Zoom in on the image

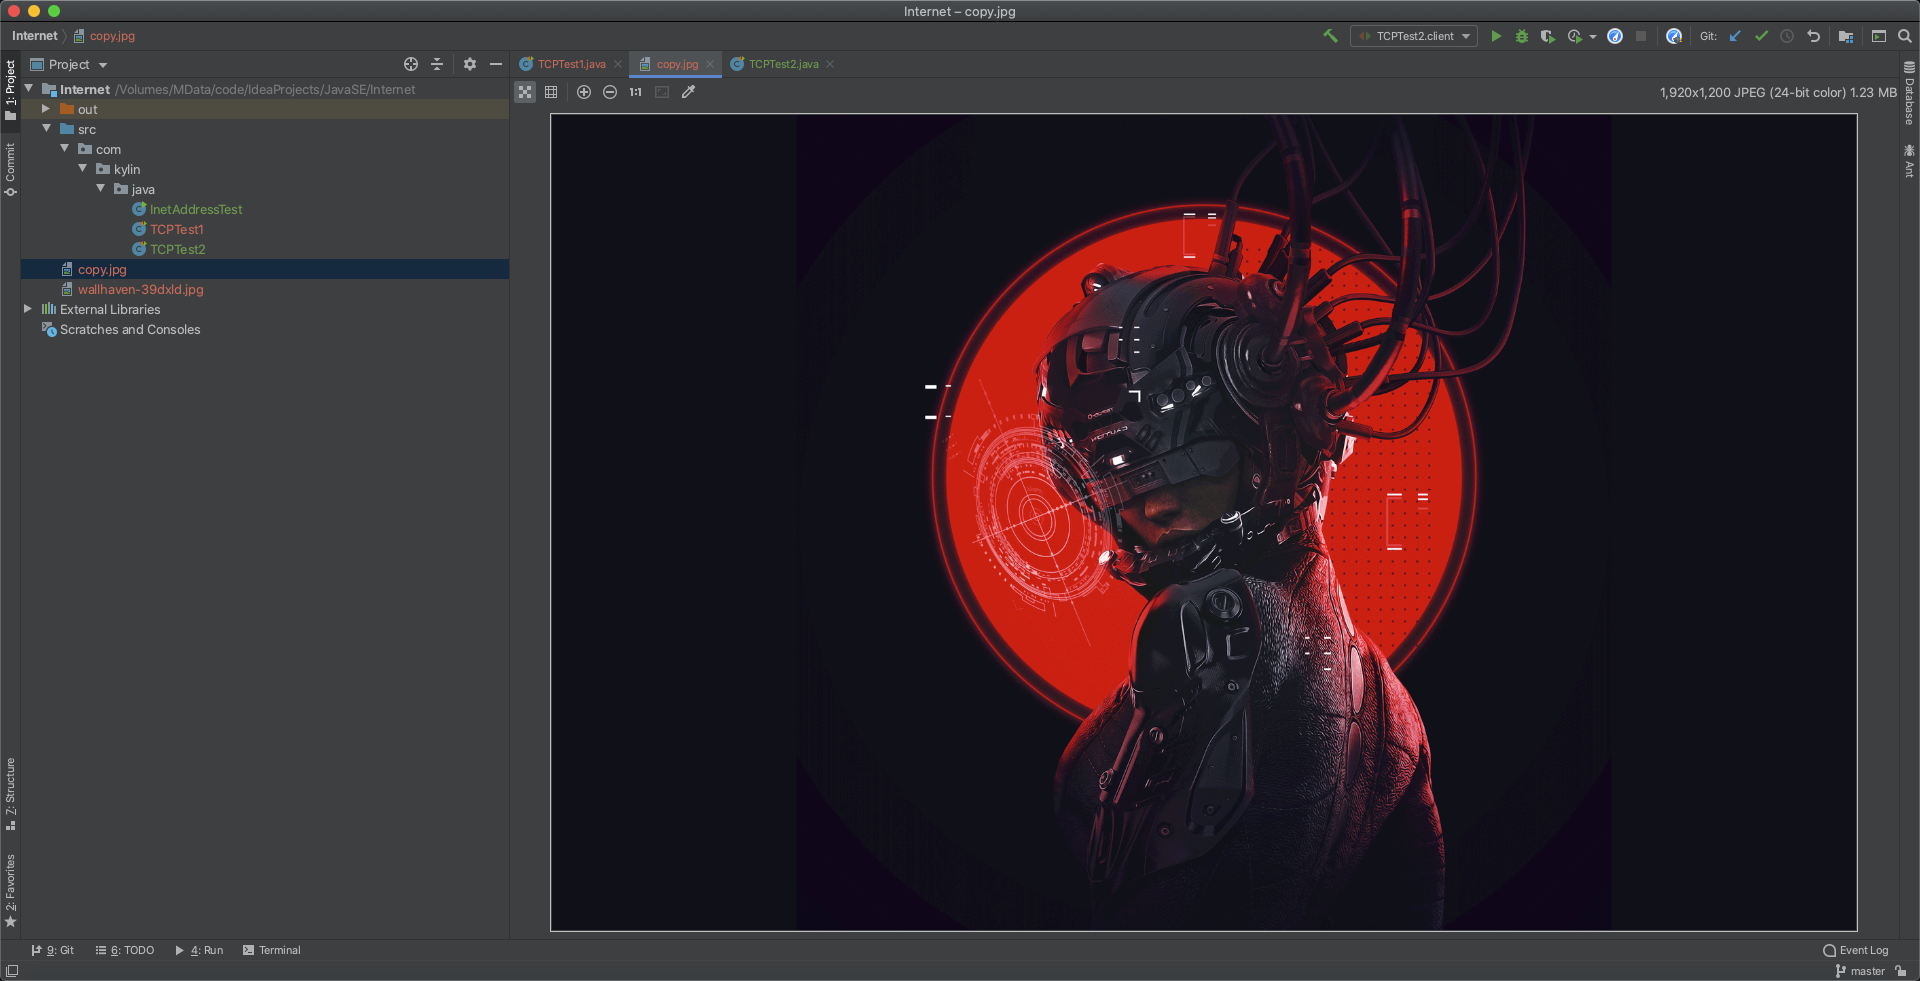click(x=584, y=92)
